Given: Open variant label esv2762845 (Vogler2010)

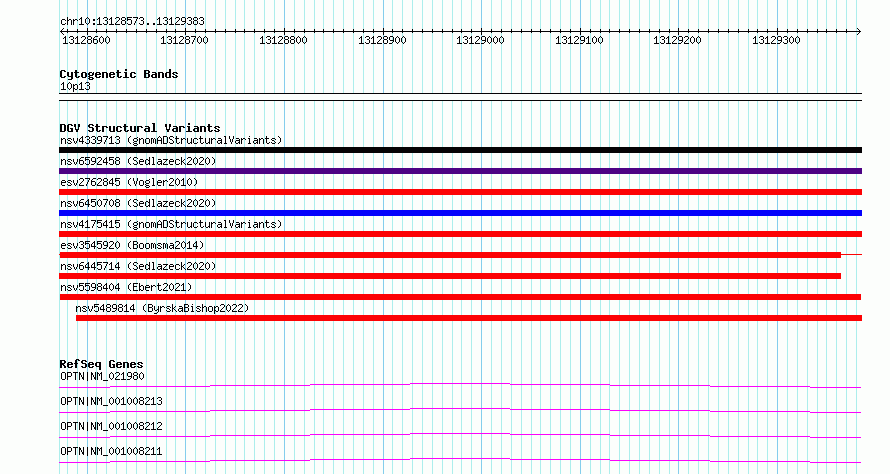Looking at the screenshot, I should (129, 182).
